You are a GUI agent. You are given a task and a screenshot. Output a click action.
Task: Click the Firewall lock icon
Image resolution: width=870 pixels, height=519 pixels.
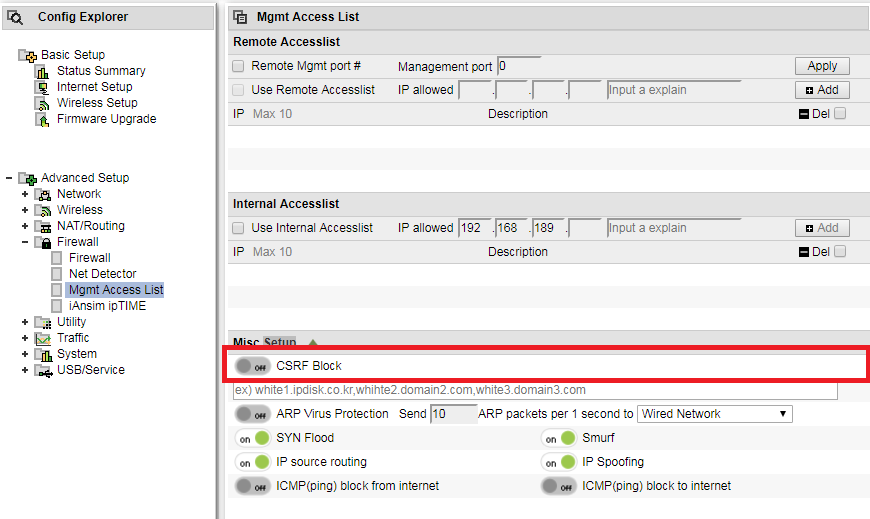[x=43, y=243]
